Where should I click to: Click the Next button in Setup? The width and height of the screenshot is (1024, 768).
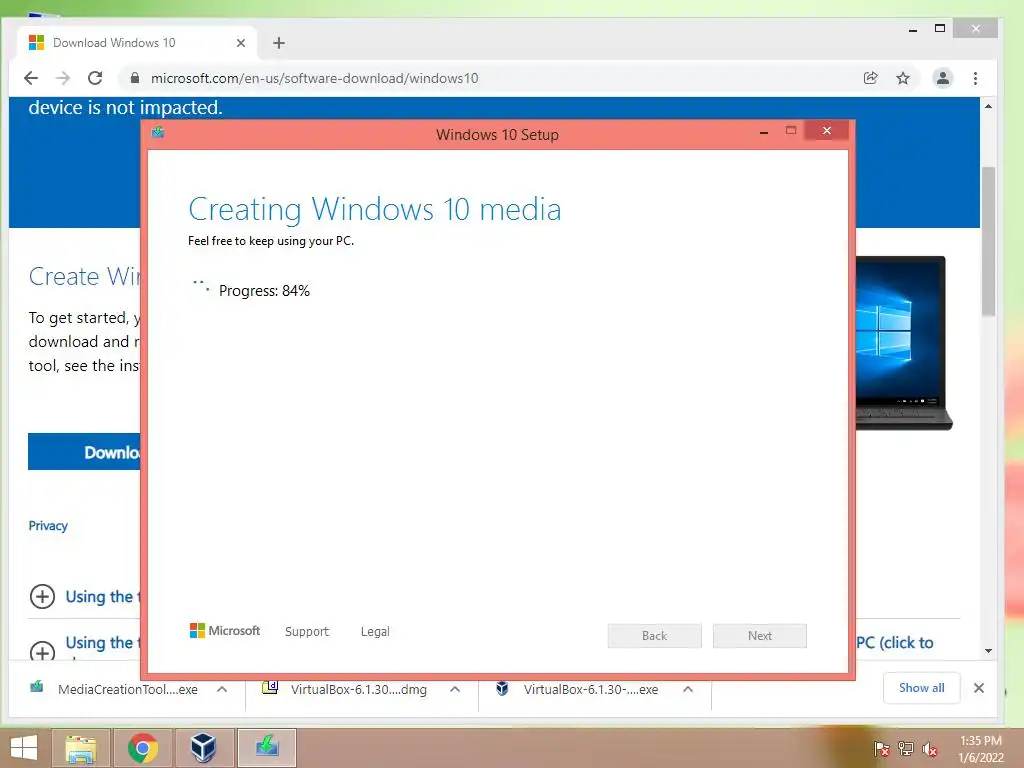pos(760,636)
